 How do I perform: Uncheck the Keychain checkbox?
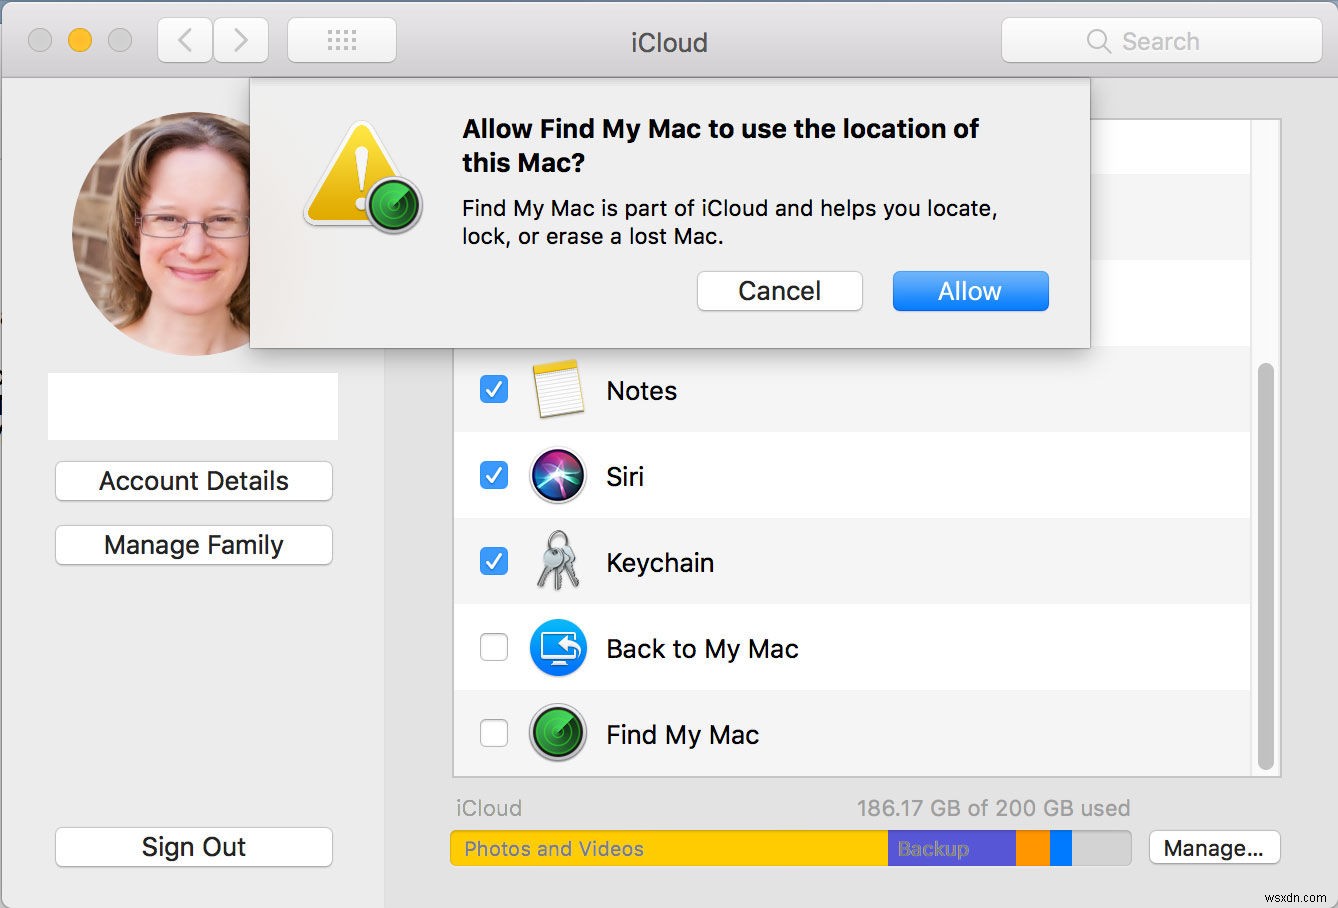(494, 561)
